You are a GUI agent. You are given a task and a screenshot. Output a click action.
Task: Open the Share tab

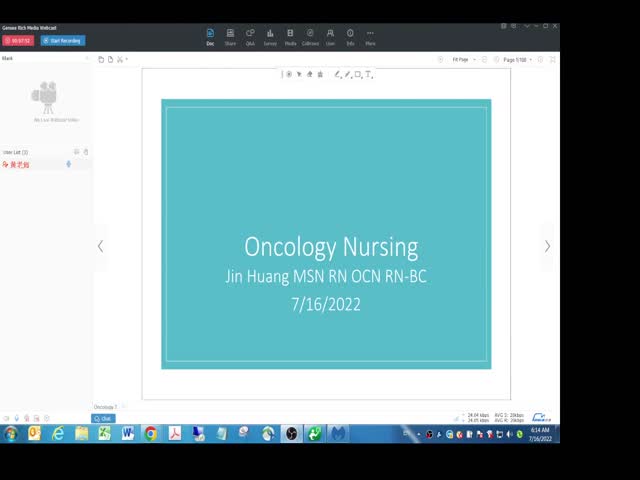(230, 37)
